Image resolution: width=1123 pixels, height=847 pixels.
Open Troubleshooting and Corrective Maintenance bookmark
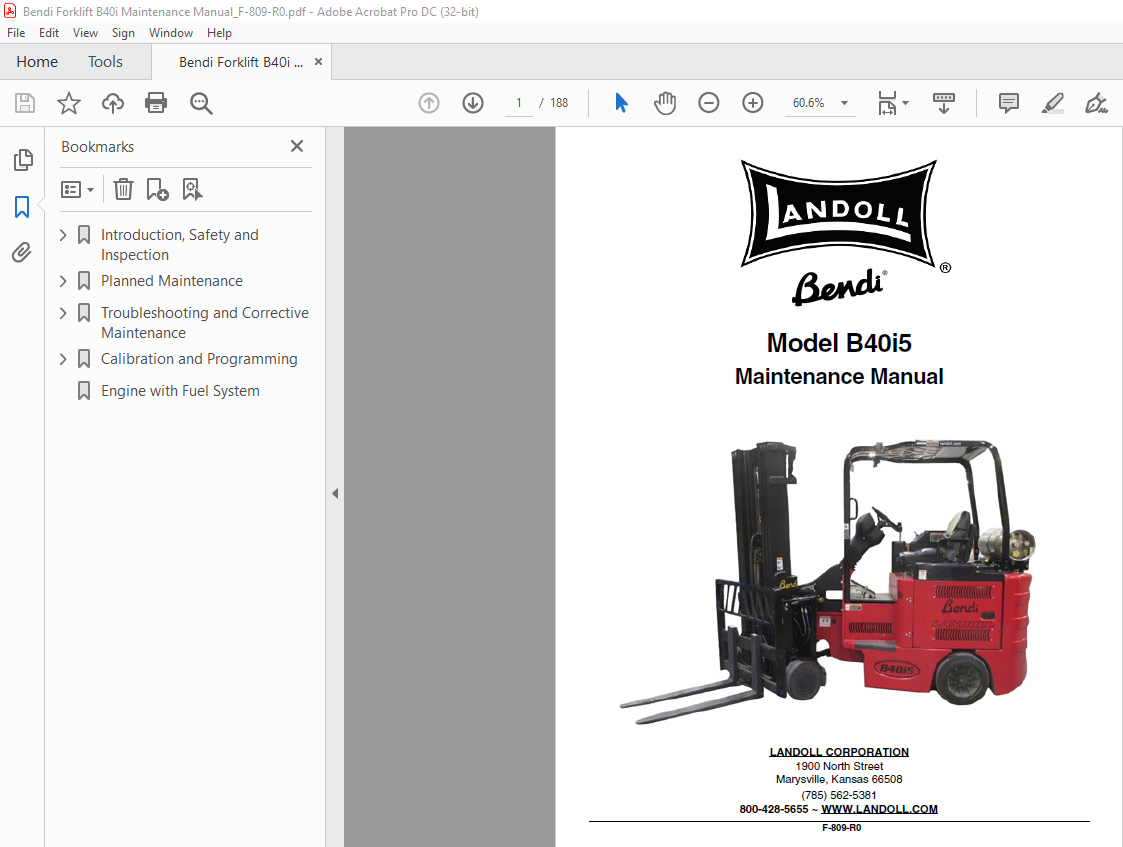point(205,323)
